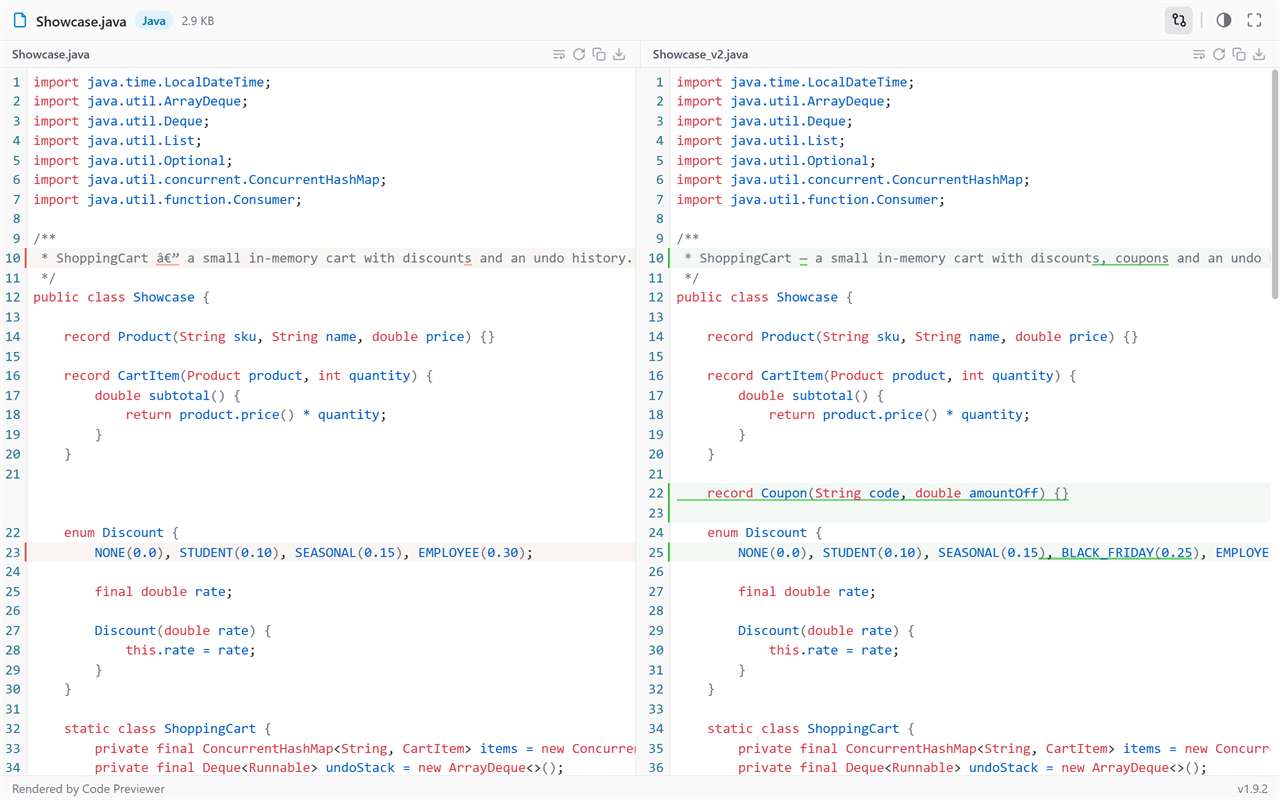1280x800 pixels.
Task: Click 'record Product' line in the left pane
Action: [x=280, y=336]
